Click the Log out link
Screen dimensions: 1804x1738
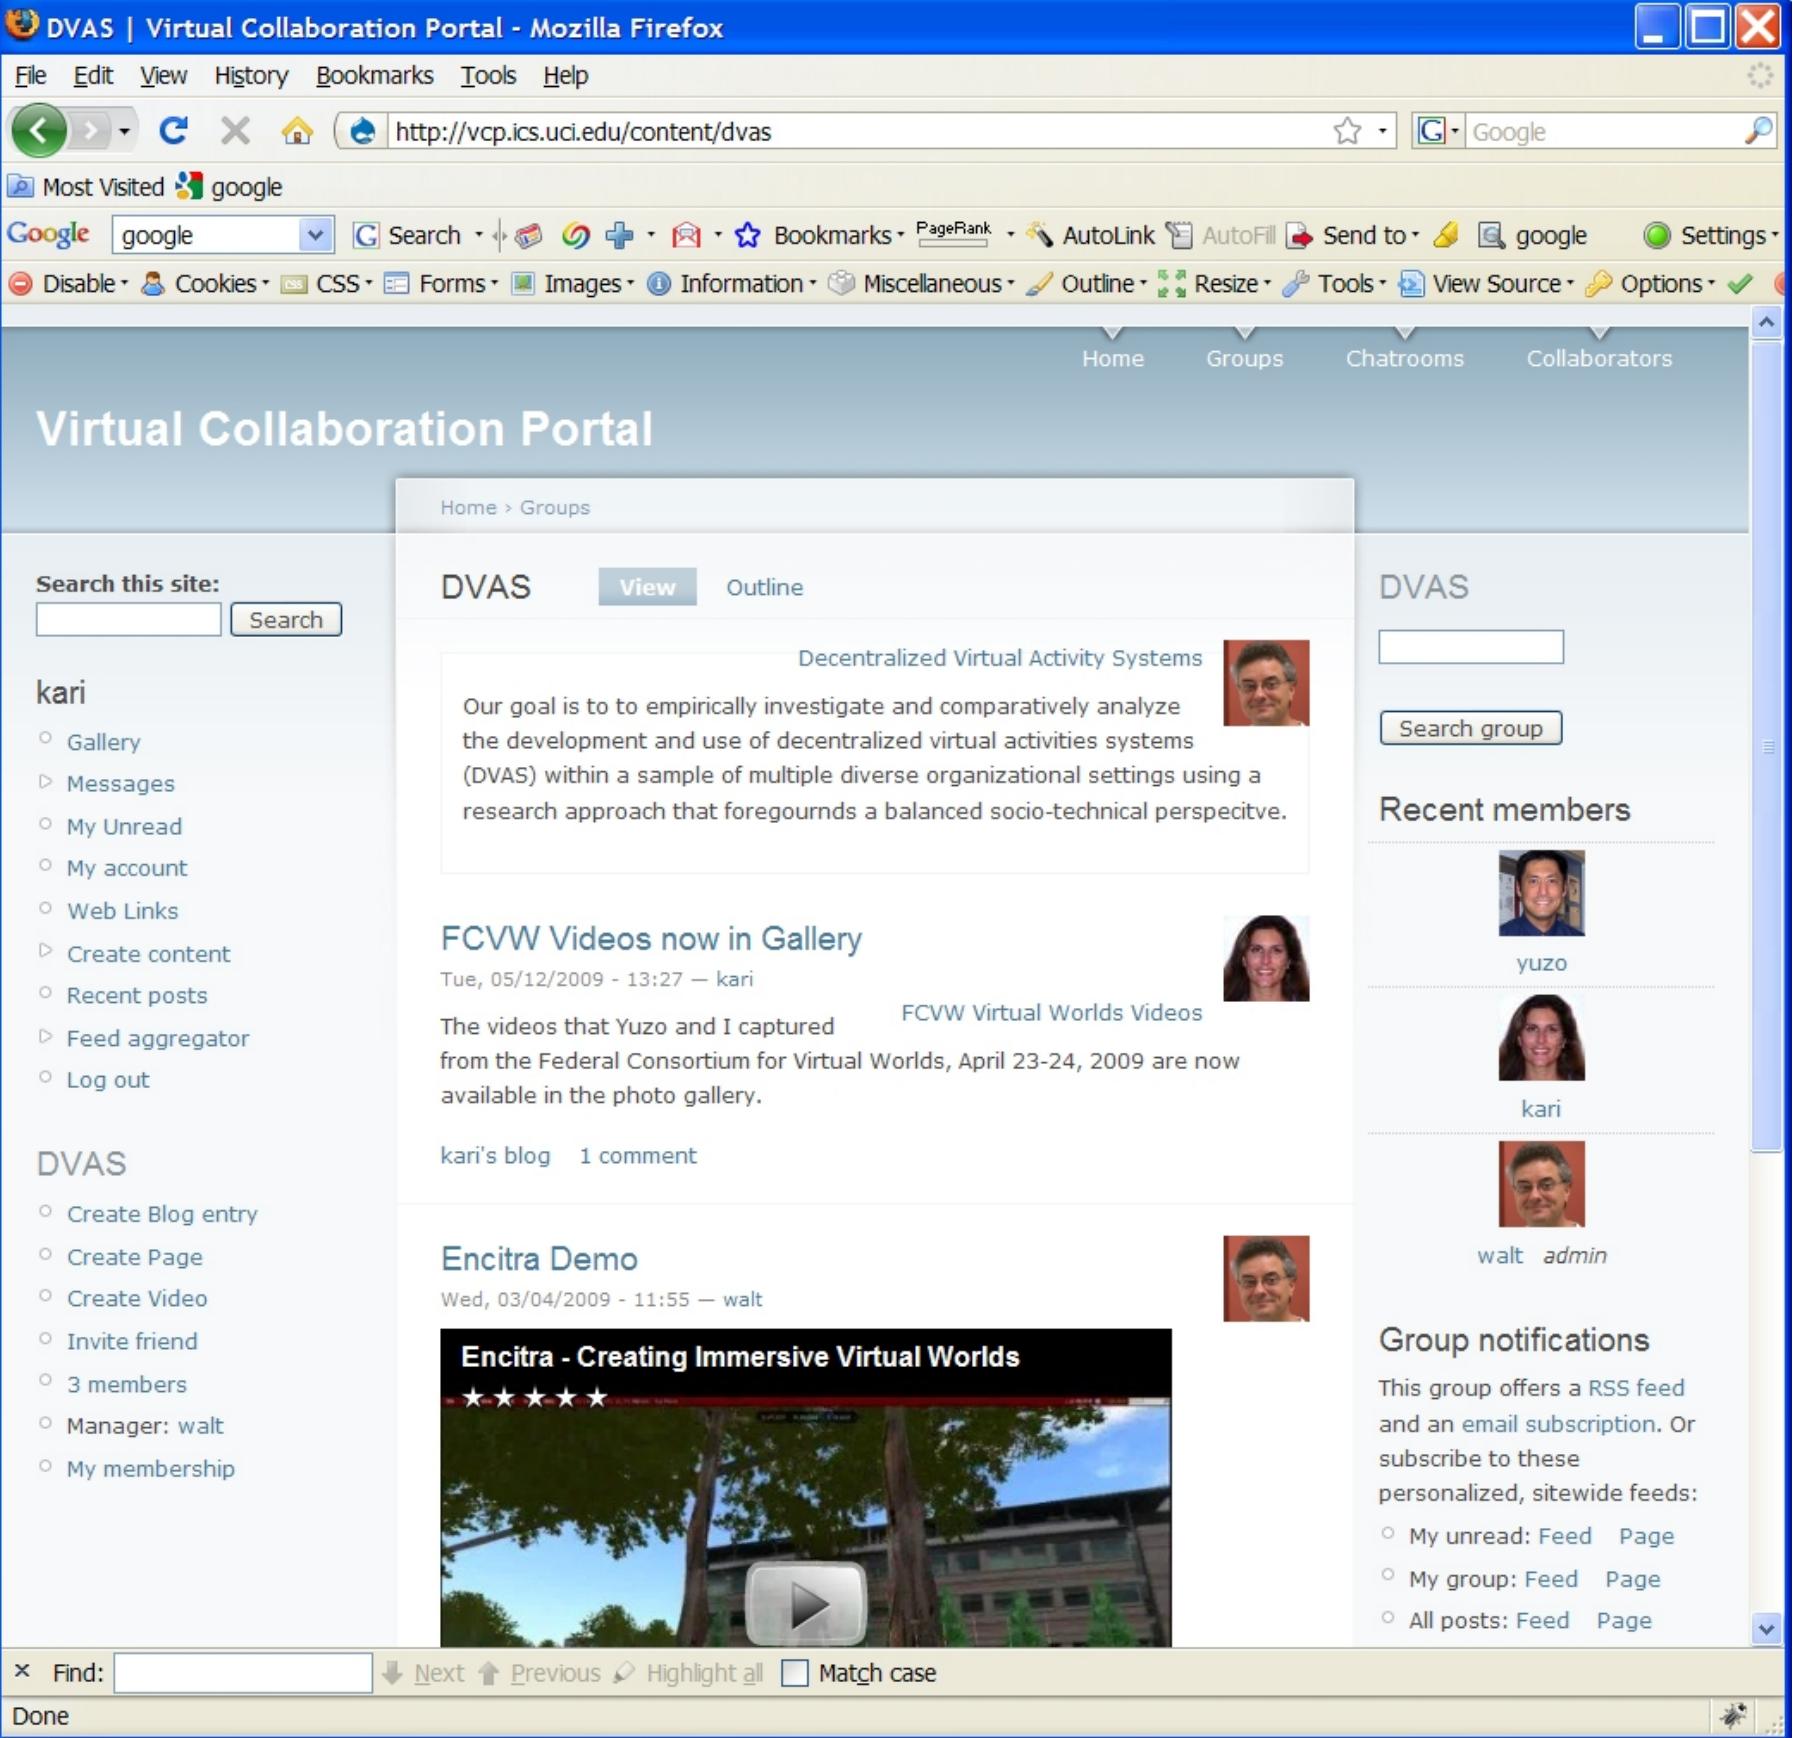tap(108, 1080)
